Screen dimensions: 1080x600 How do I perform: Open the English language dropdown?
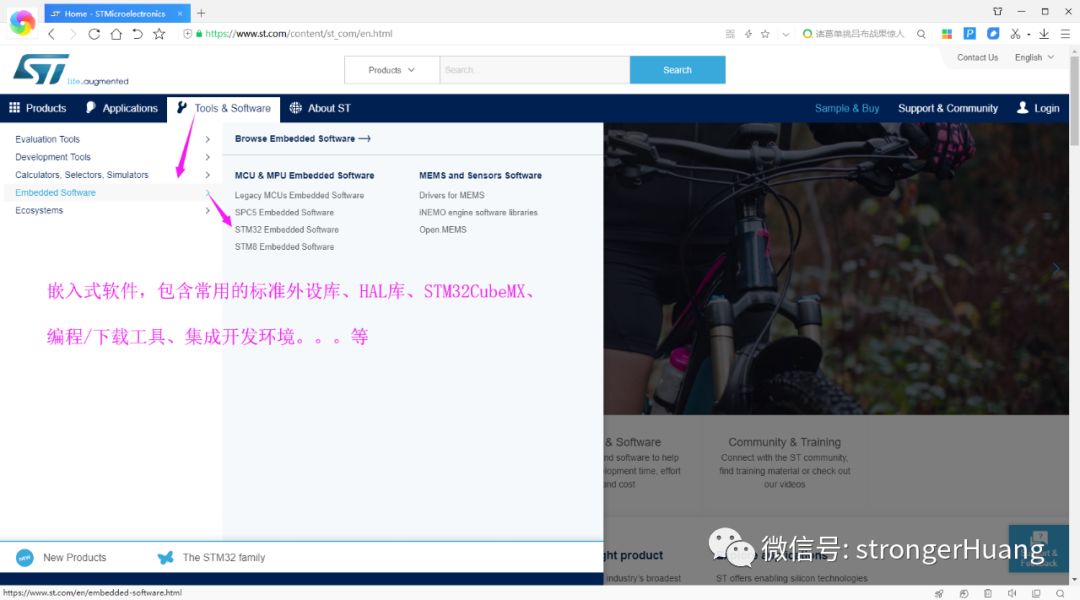(x=1034, y=58)
